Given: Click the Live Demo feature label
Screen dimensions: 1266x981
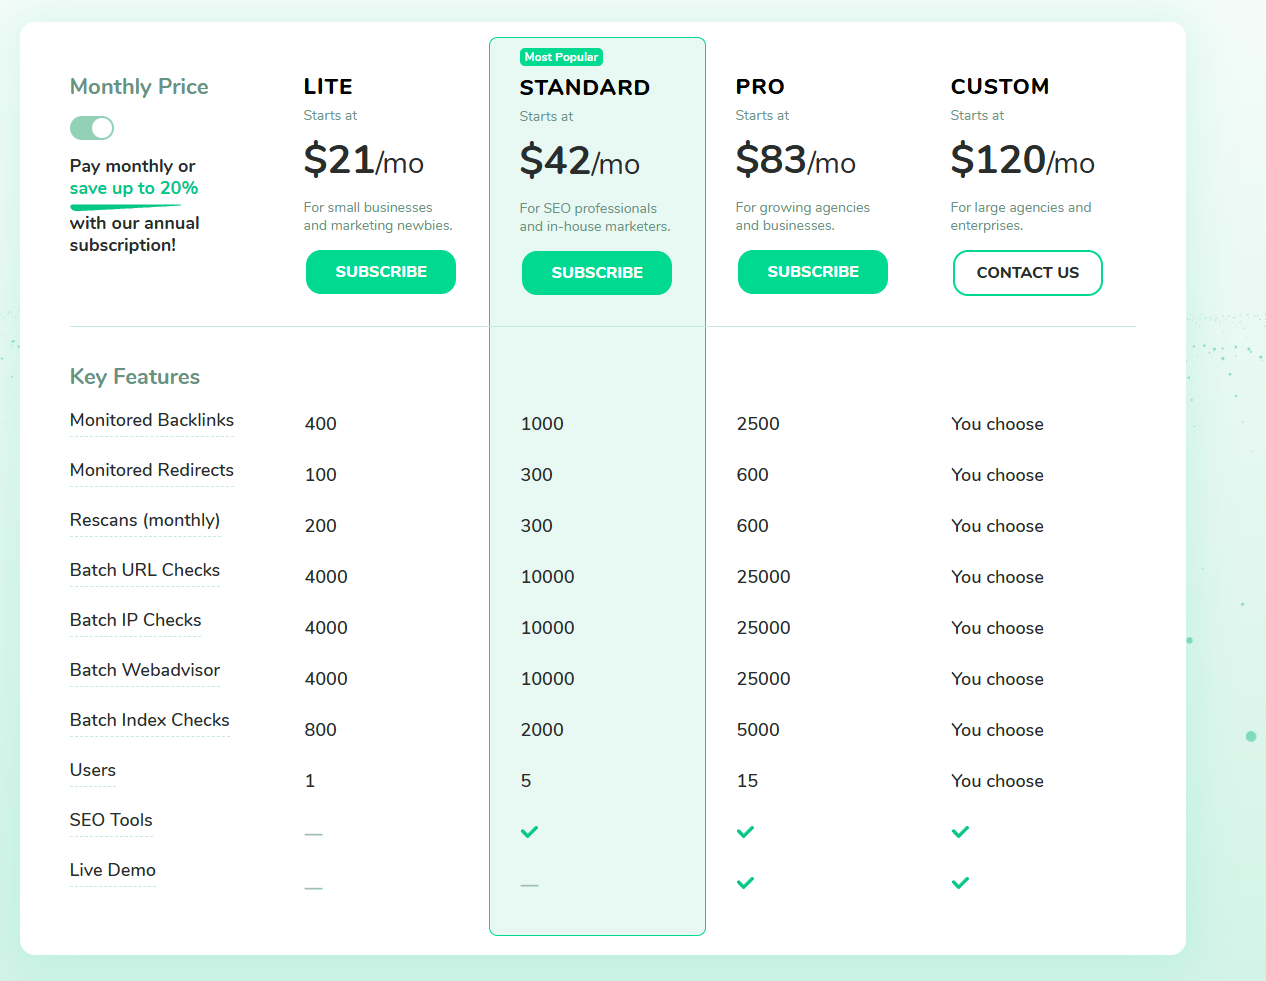Looking at the screenshot, I should click(113, 870).
